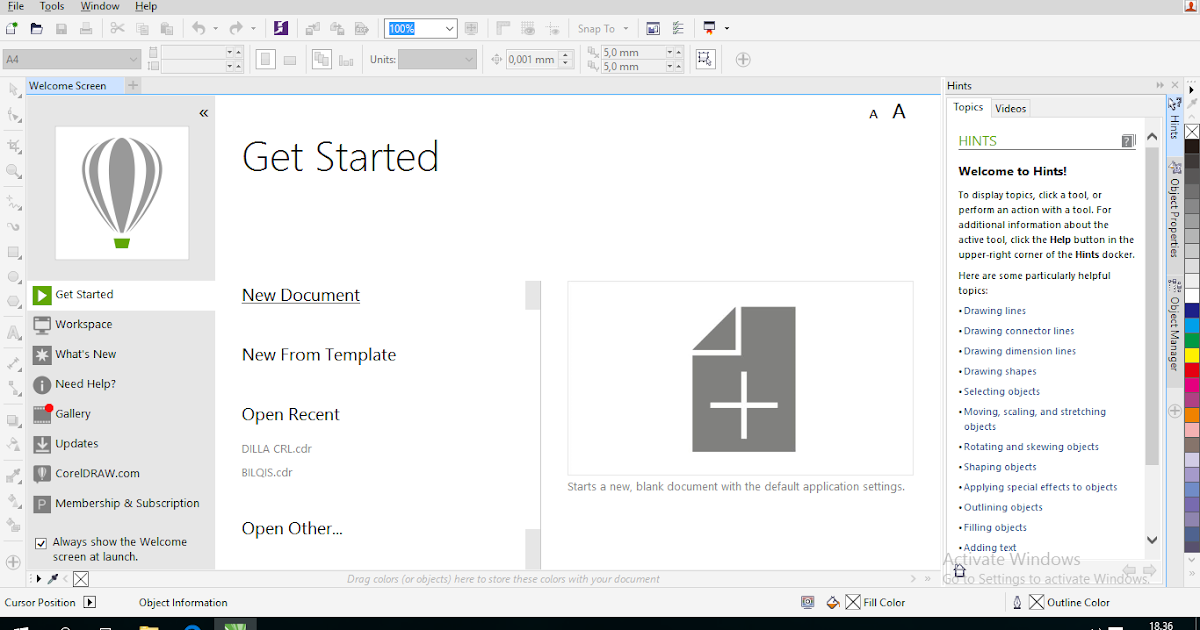Viewport: 1200px width, 630px height.
Task: Click the Undo arrow icon
Action: tap(198, 29)
